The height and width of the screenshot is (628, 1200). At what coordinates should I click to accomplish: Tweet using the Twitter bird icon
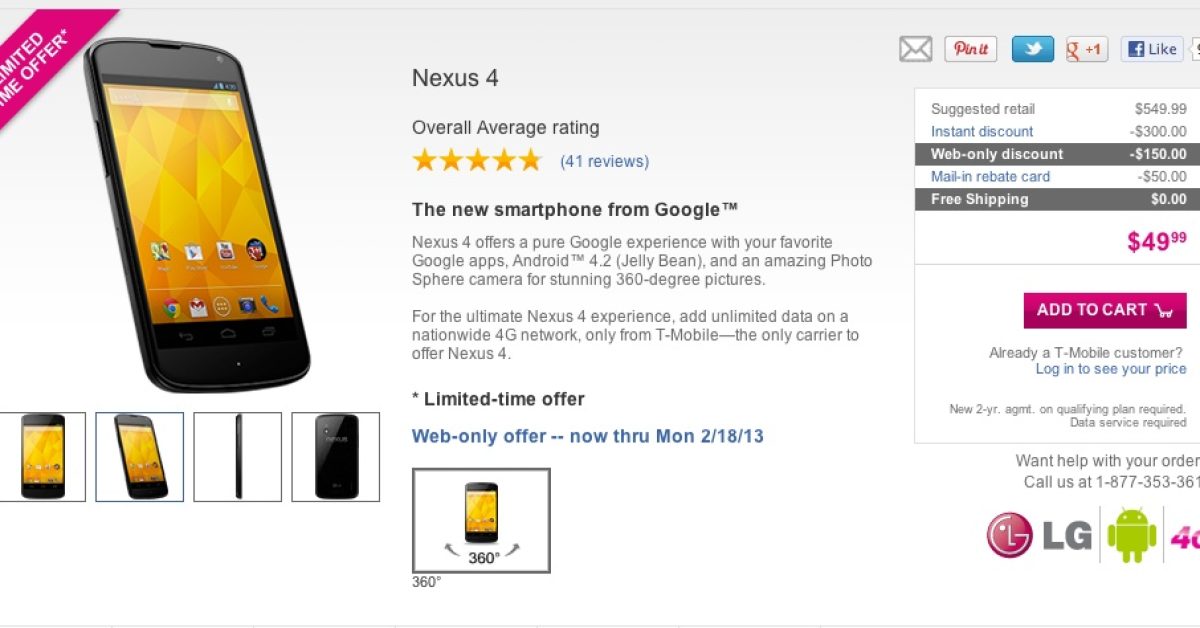(x=1032, y=49)
